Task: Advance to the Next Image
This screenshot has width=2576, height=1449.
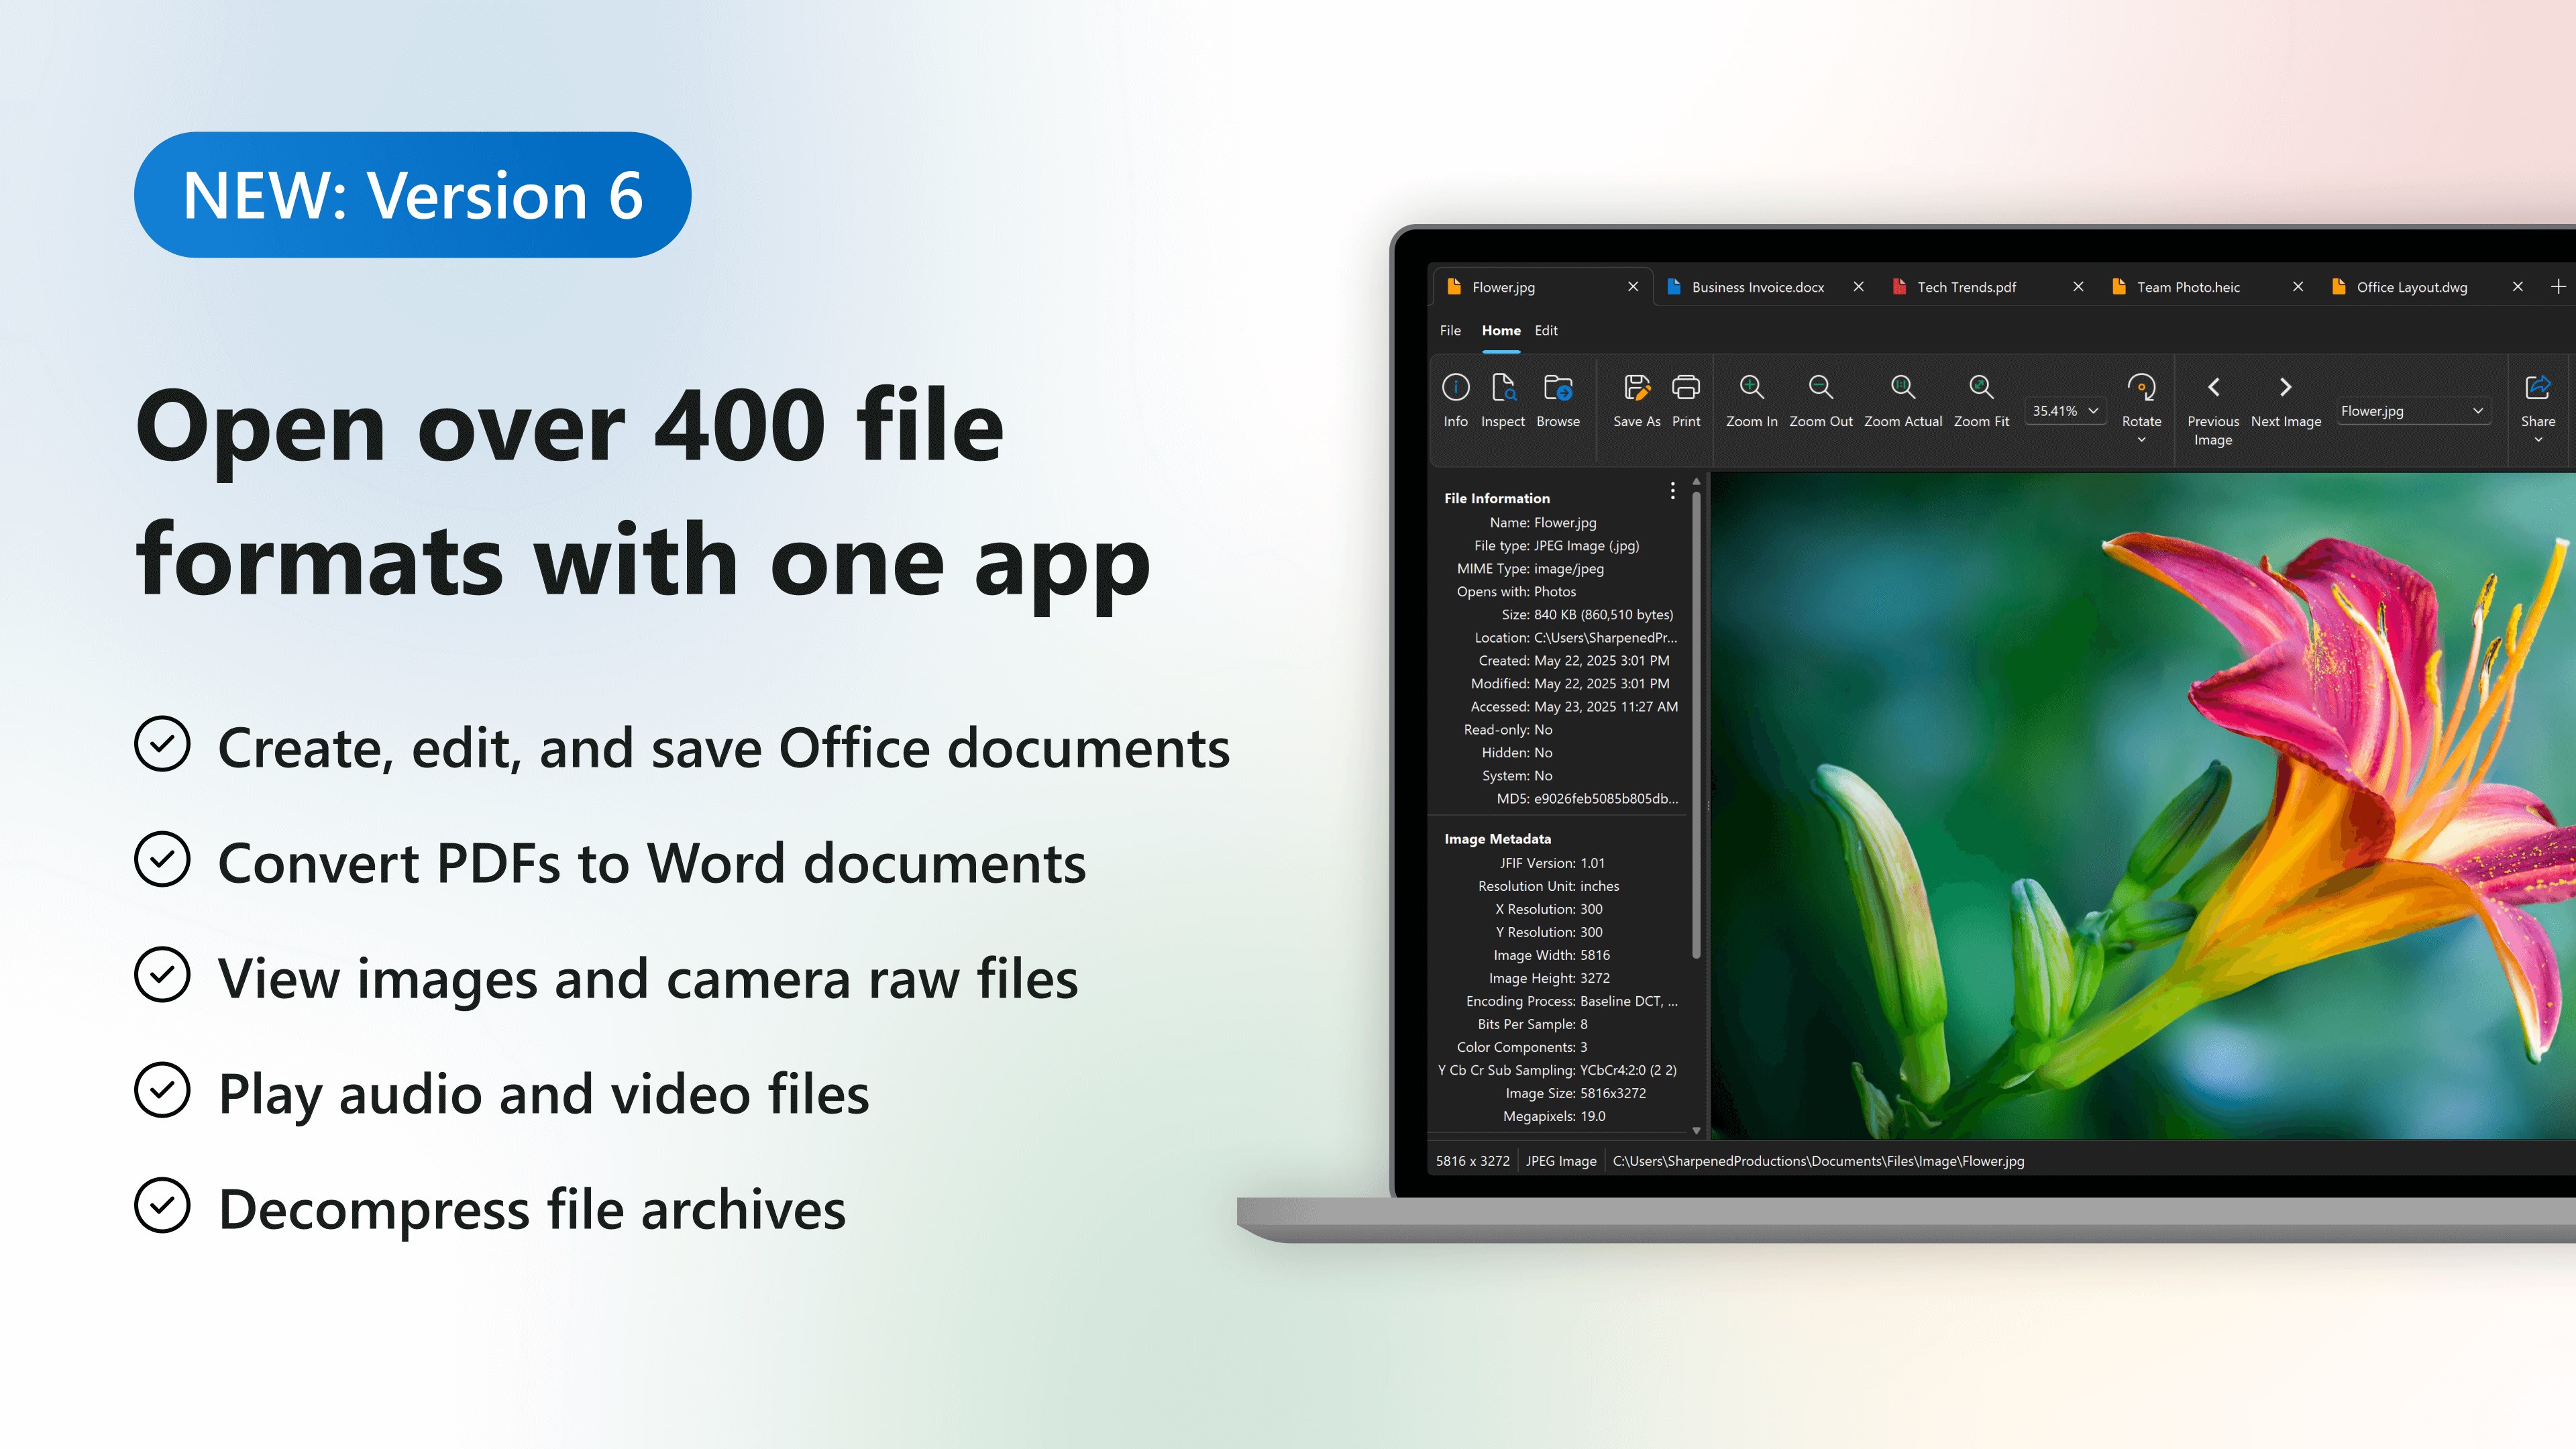Action: click(2285, 388)
